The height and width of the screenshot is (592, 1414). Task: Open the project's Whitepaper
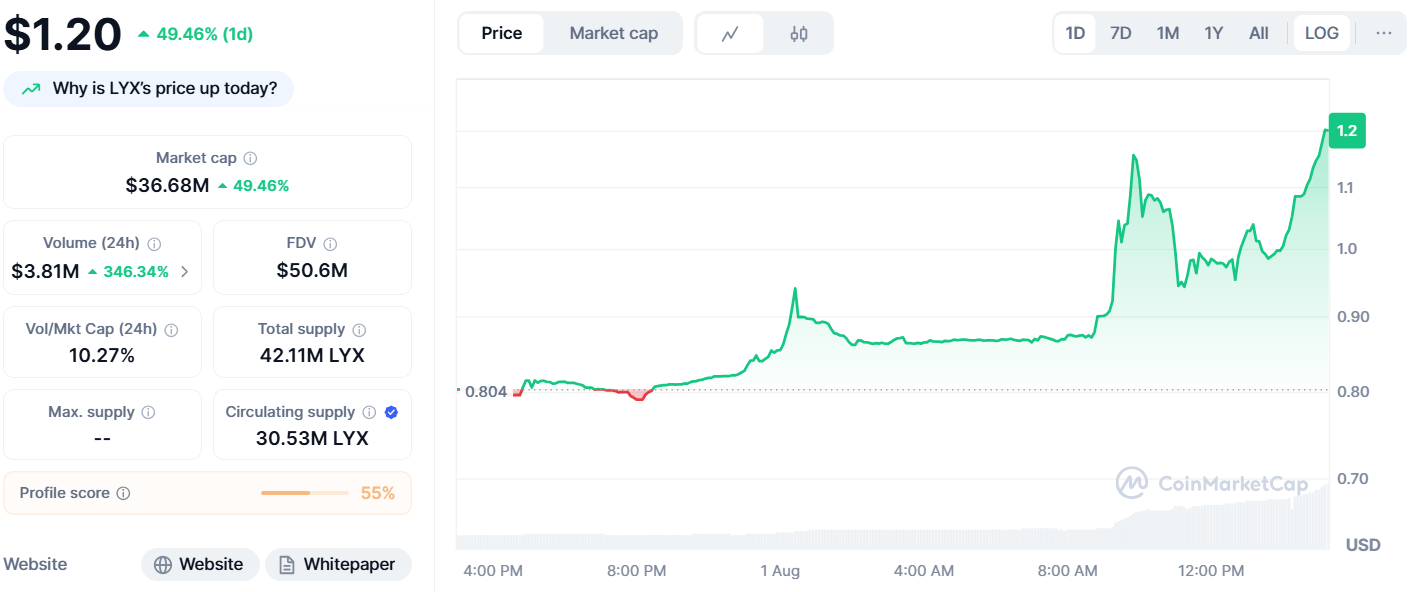tap(338, 564)
